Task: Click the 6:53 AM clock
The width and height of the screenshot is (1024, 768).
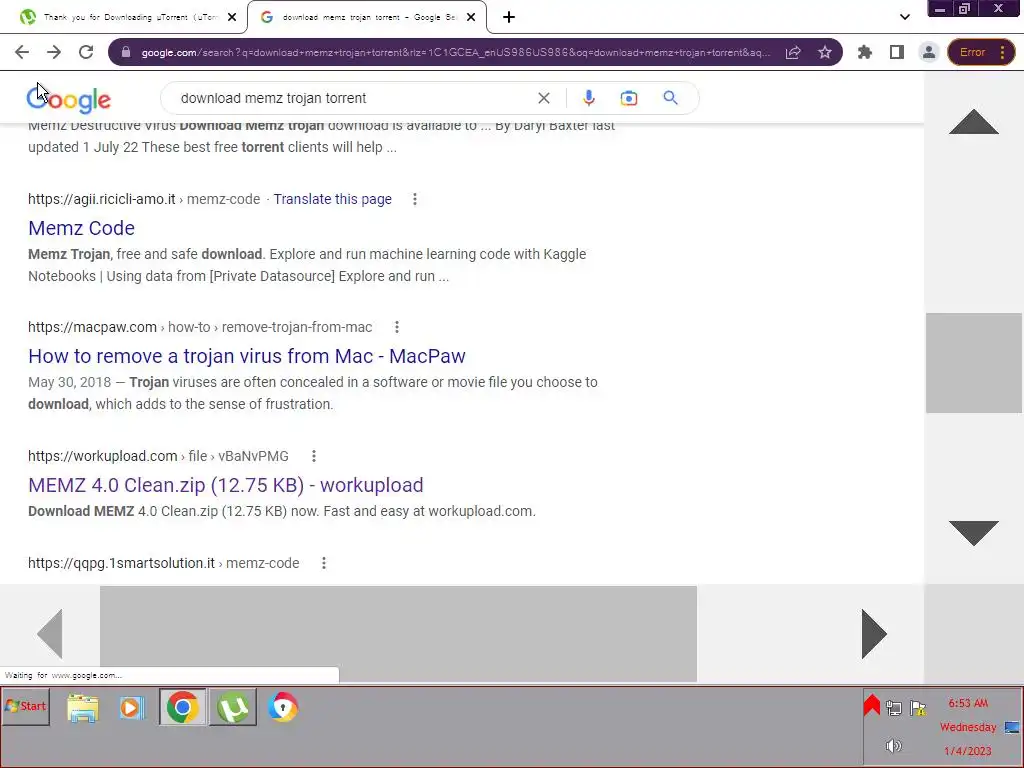Action: tap(968, 703)
